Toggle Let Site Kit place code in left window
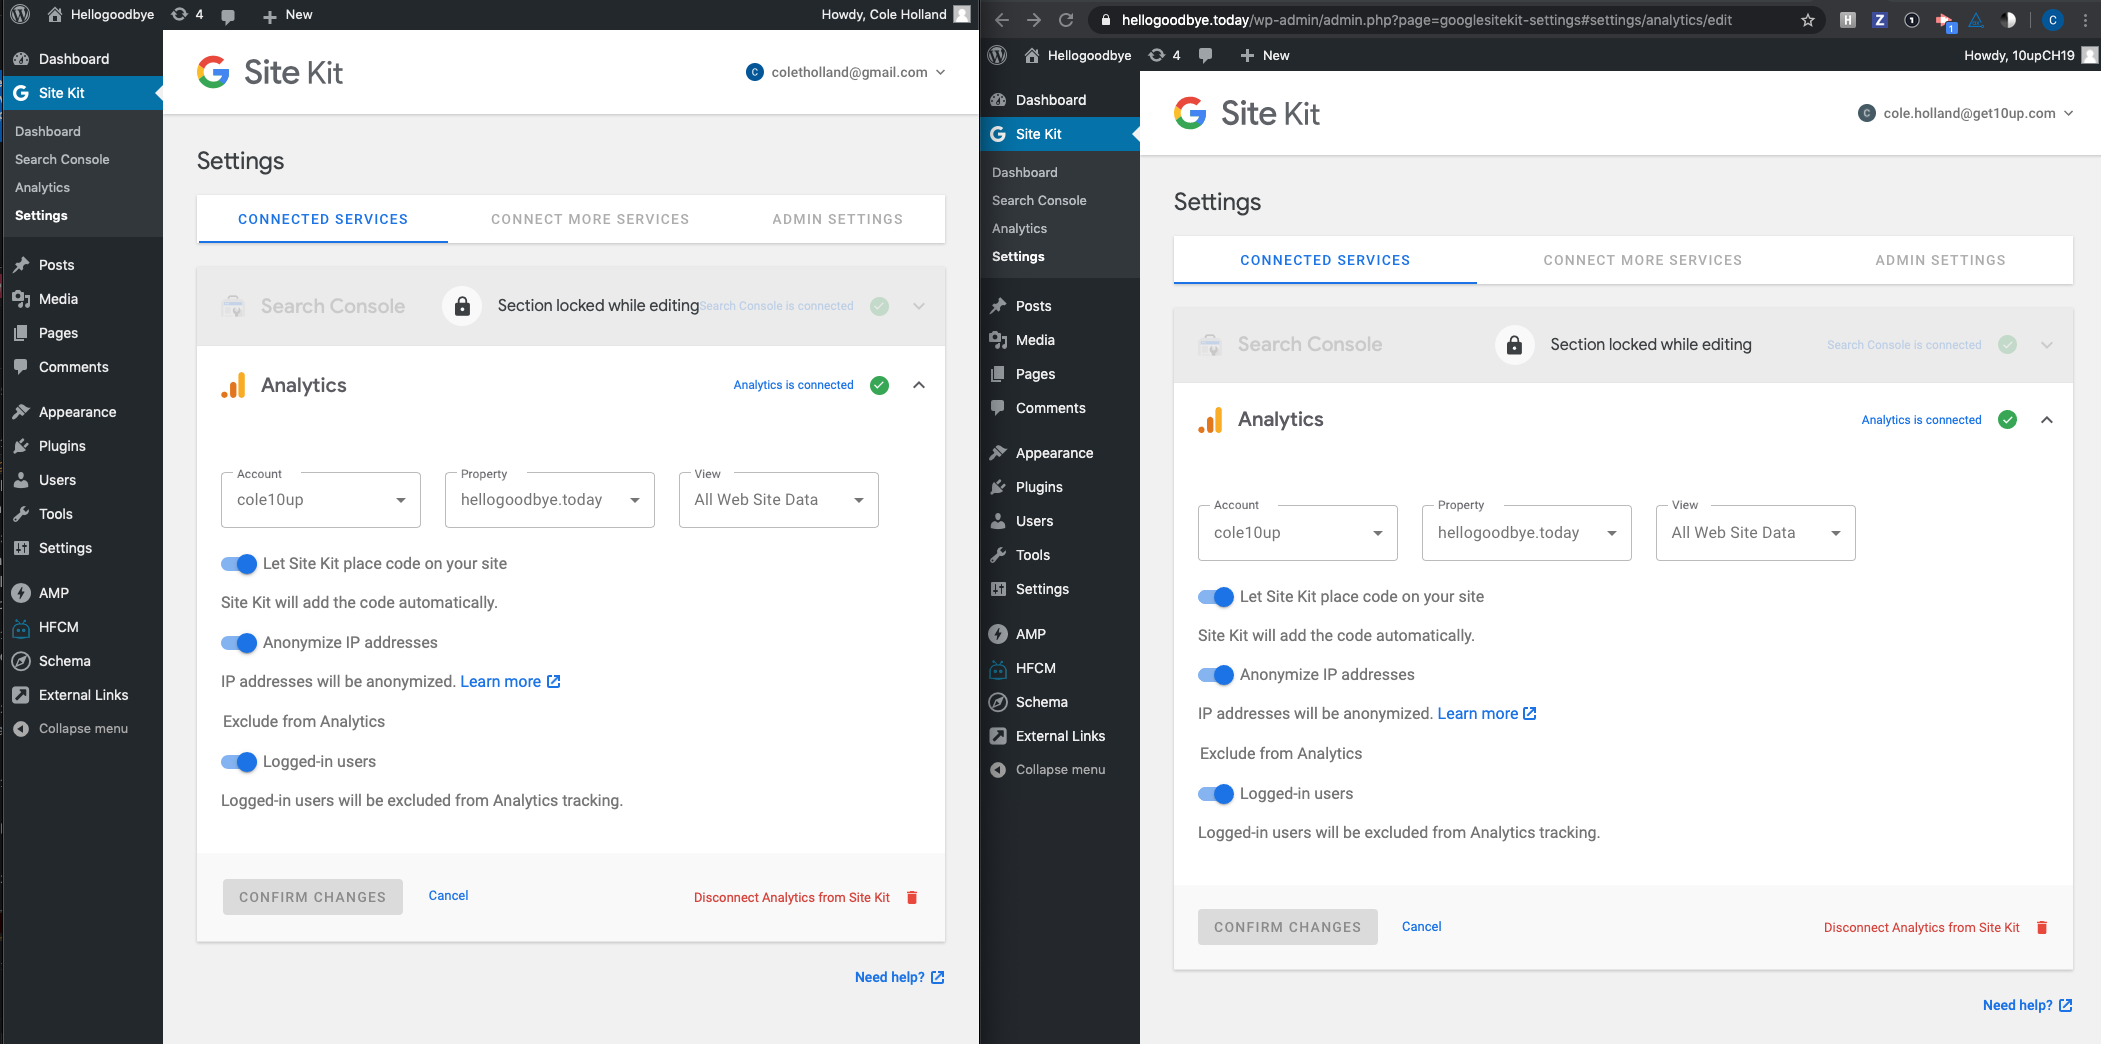Screen dimensions: 2101x1044 (239, 564)
